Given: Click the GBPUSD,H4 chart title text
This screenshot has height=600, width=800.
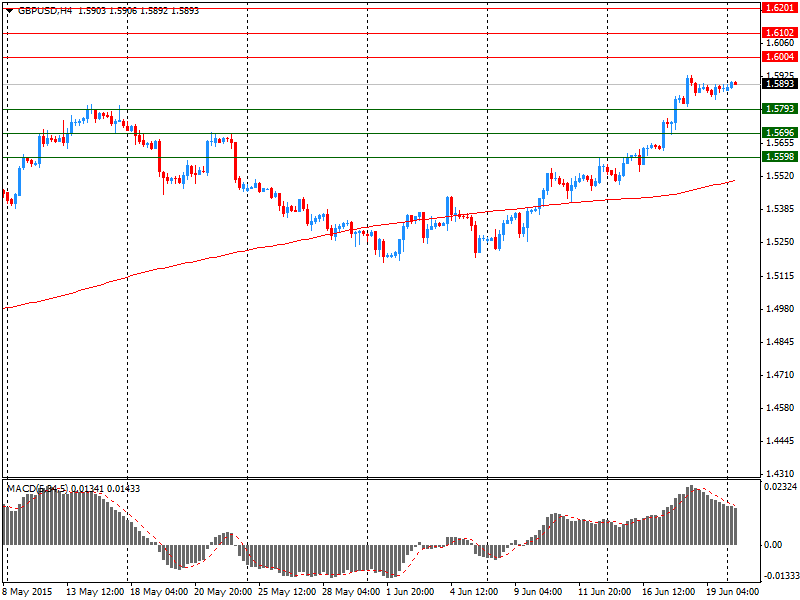Looking at the screenshot, I should [x=45, y=11].
